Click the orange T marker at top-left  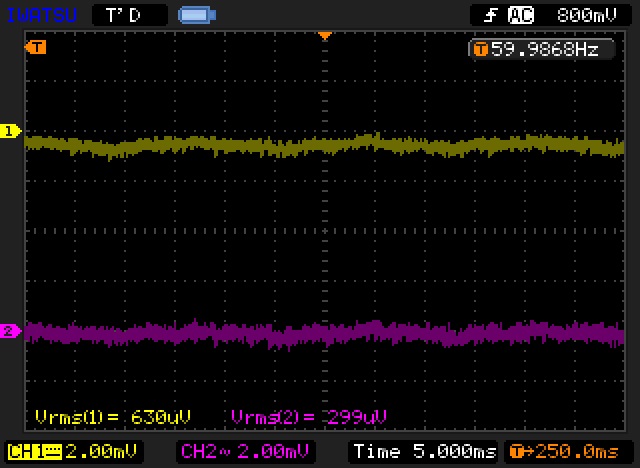[x=37, y=47]
